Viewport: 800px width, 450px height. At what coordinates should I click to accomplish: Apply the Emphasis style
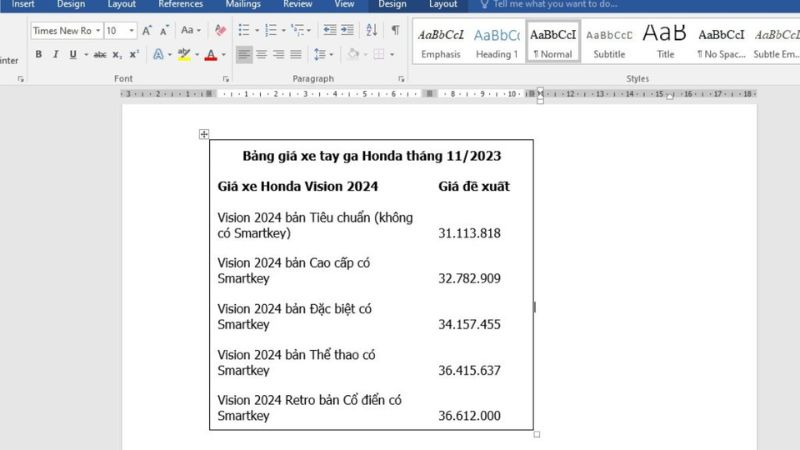[441, 42]
